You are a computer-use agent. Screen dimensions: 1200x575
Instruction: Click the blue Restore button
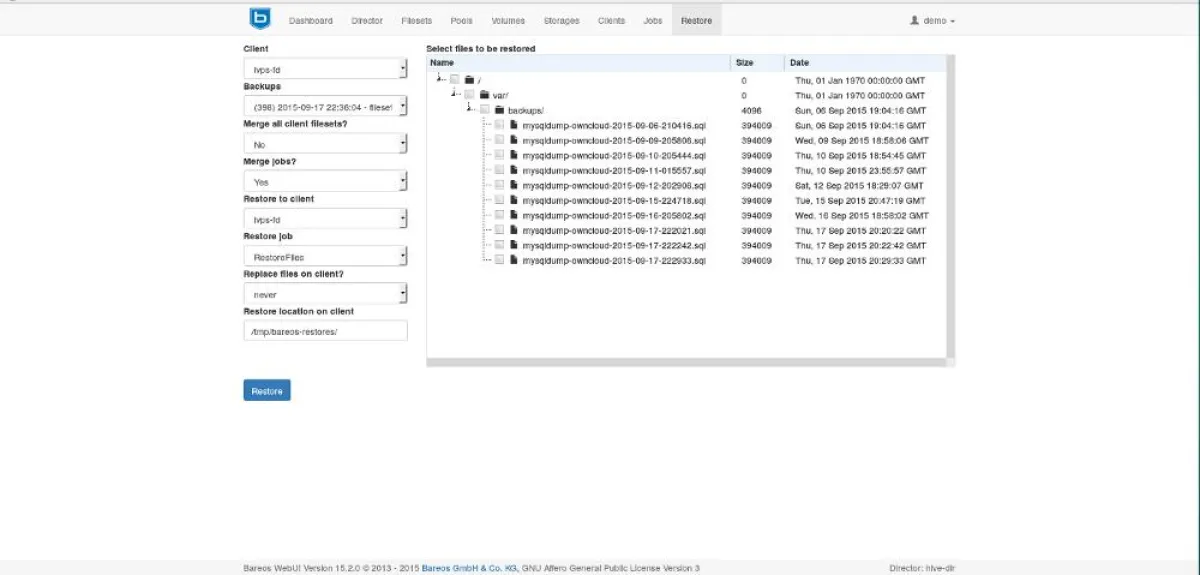pyautogui.click(x=267, y=390)
